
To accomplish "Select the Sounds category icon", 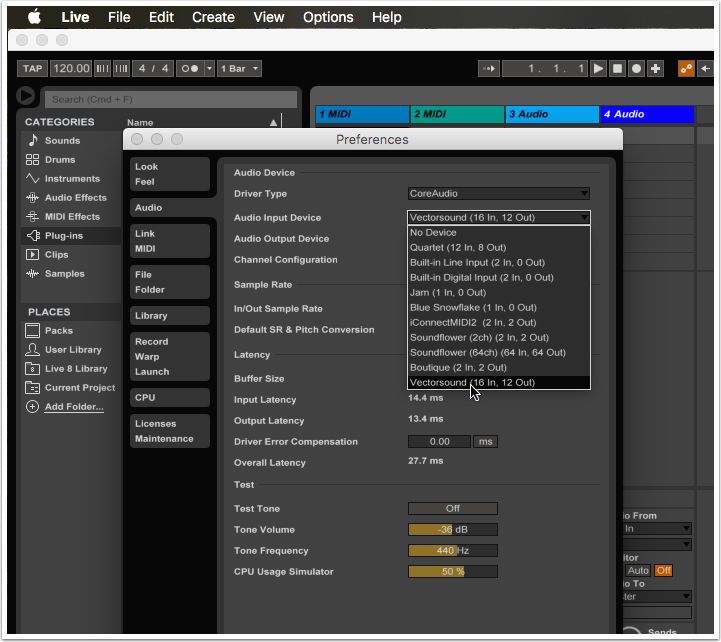I will 33,140.
